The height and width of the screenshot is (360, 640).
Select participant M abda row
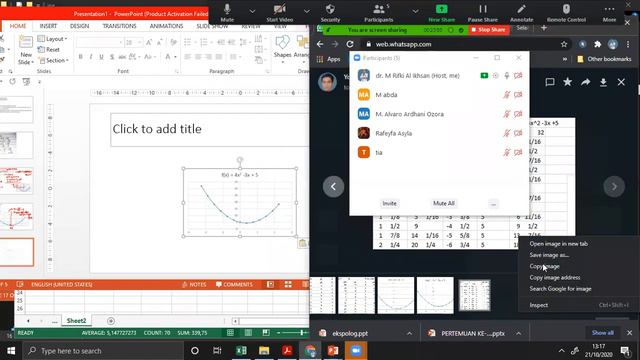(440, 95)
